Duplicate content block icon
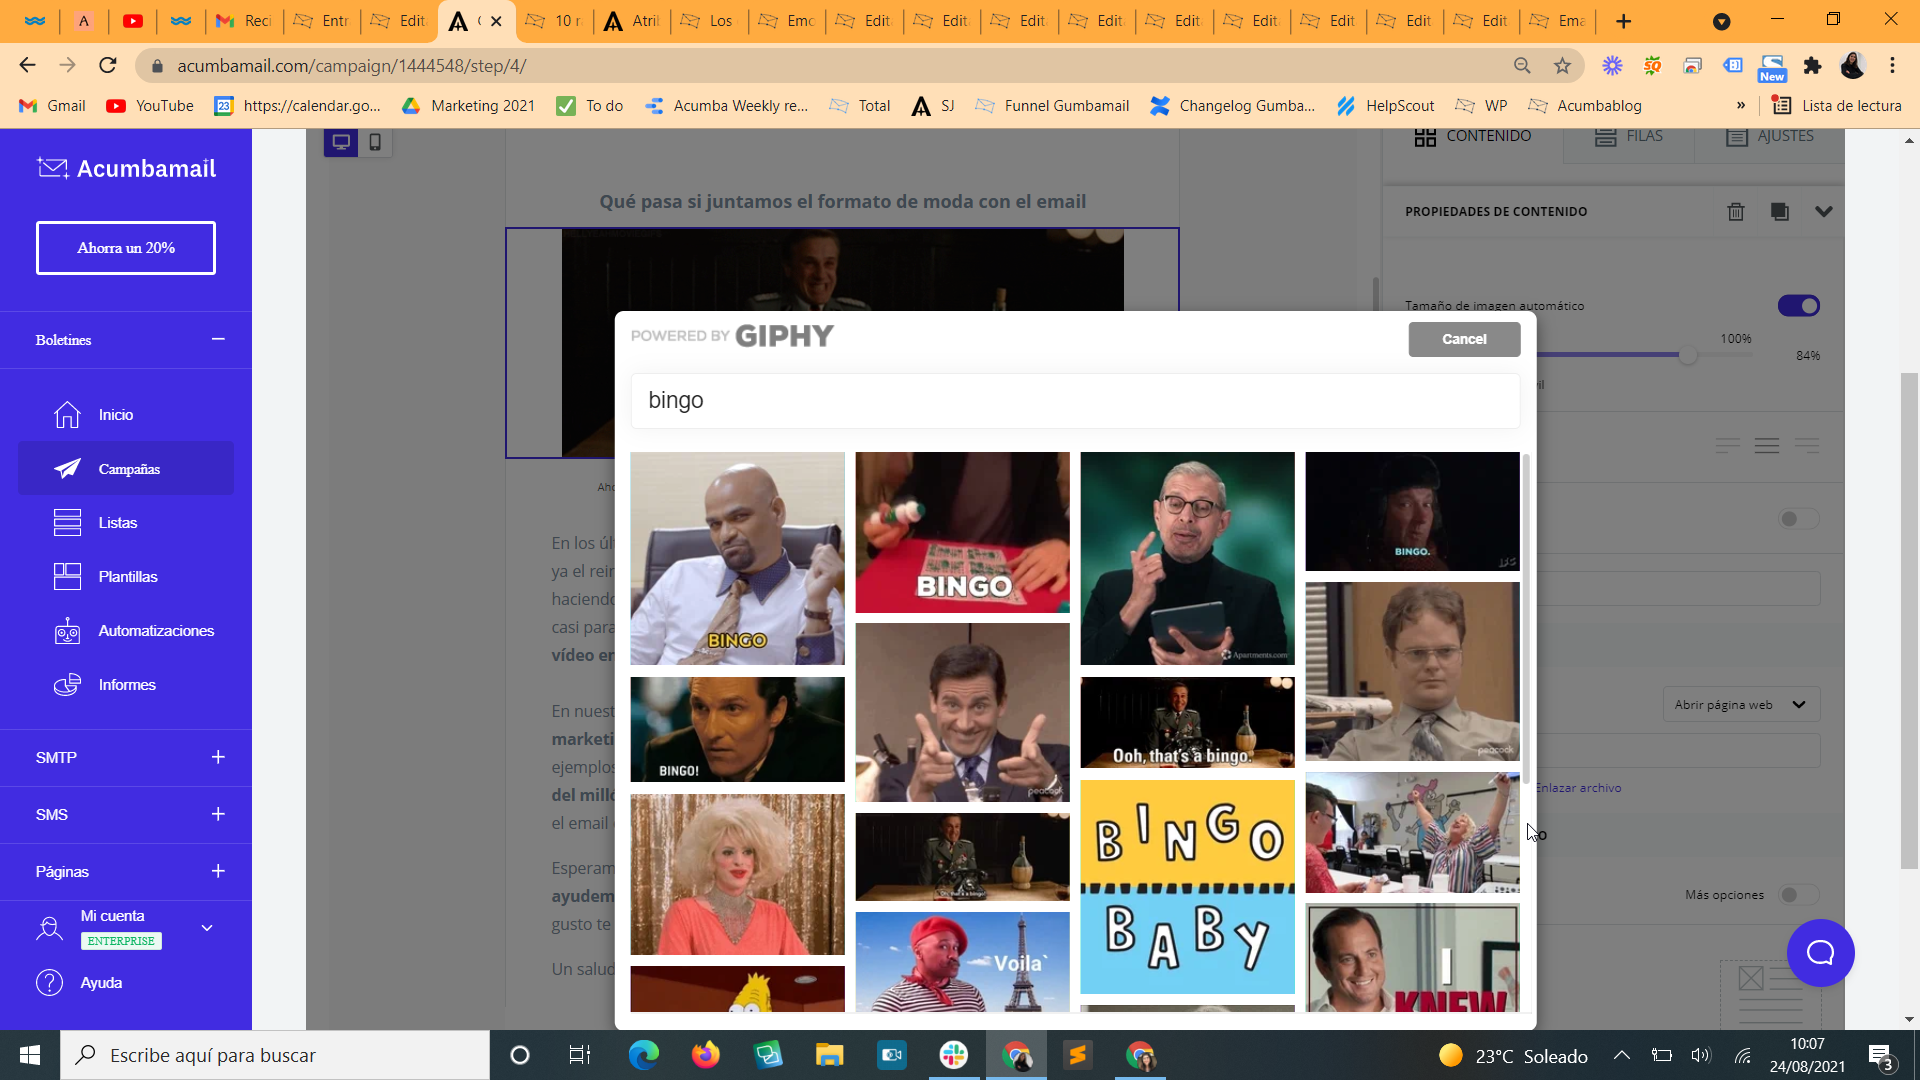Image resolution: width=1920 pixels, height=1080 pixels. coord(1780,211)
